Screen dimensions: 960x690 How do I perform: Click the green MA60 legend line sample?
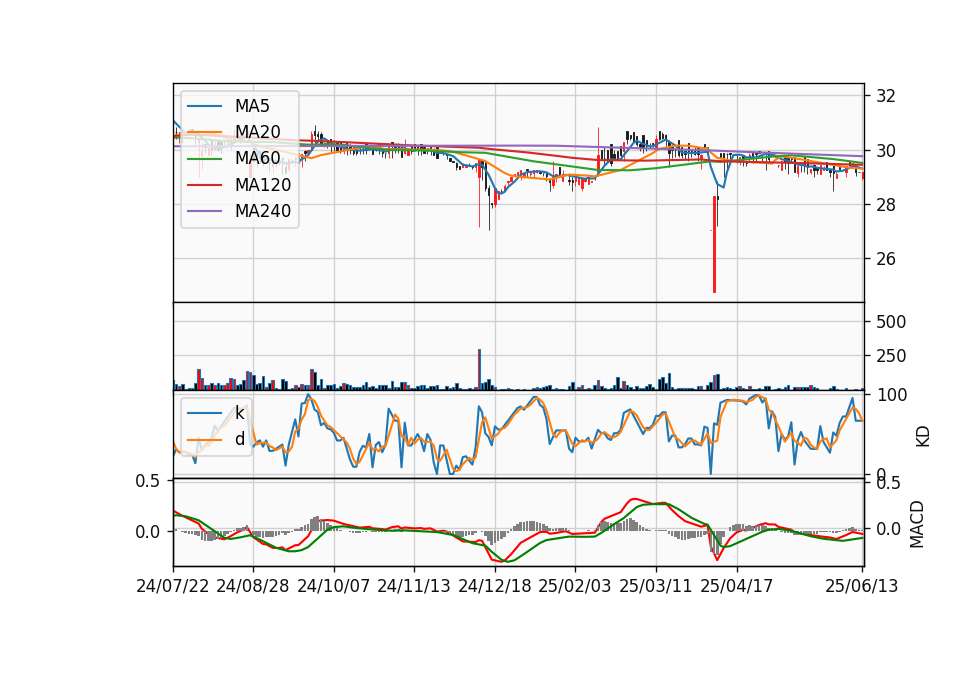point(204,159)
